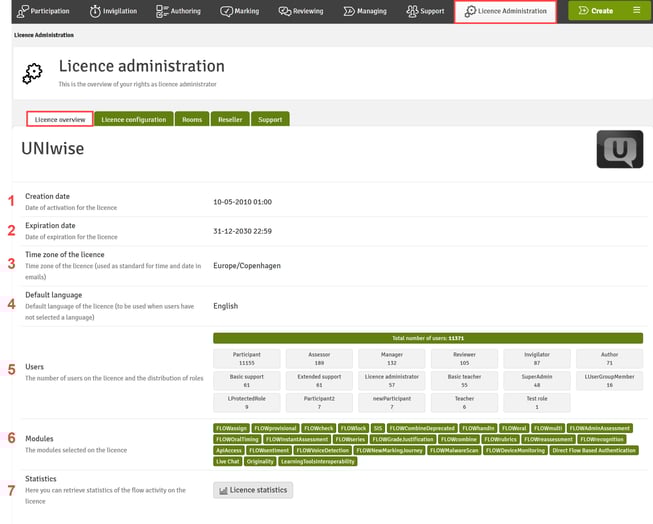
Task: Click the Managing envelope icon
Action: 350,11
